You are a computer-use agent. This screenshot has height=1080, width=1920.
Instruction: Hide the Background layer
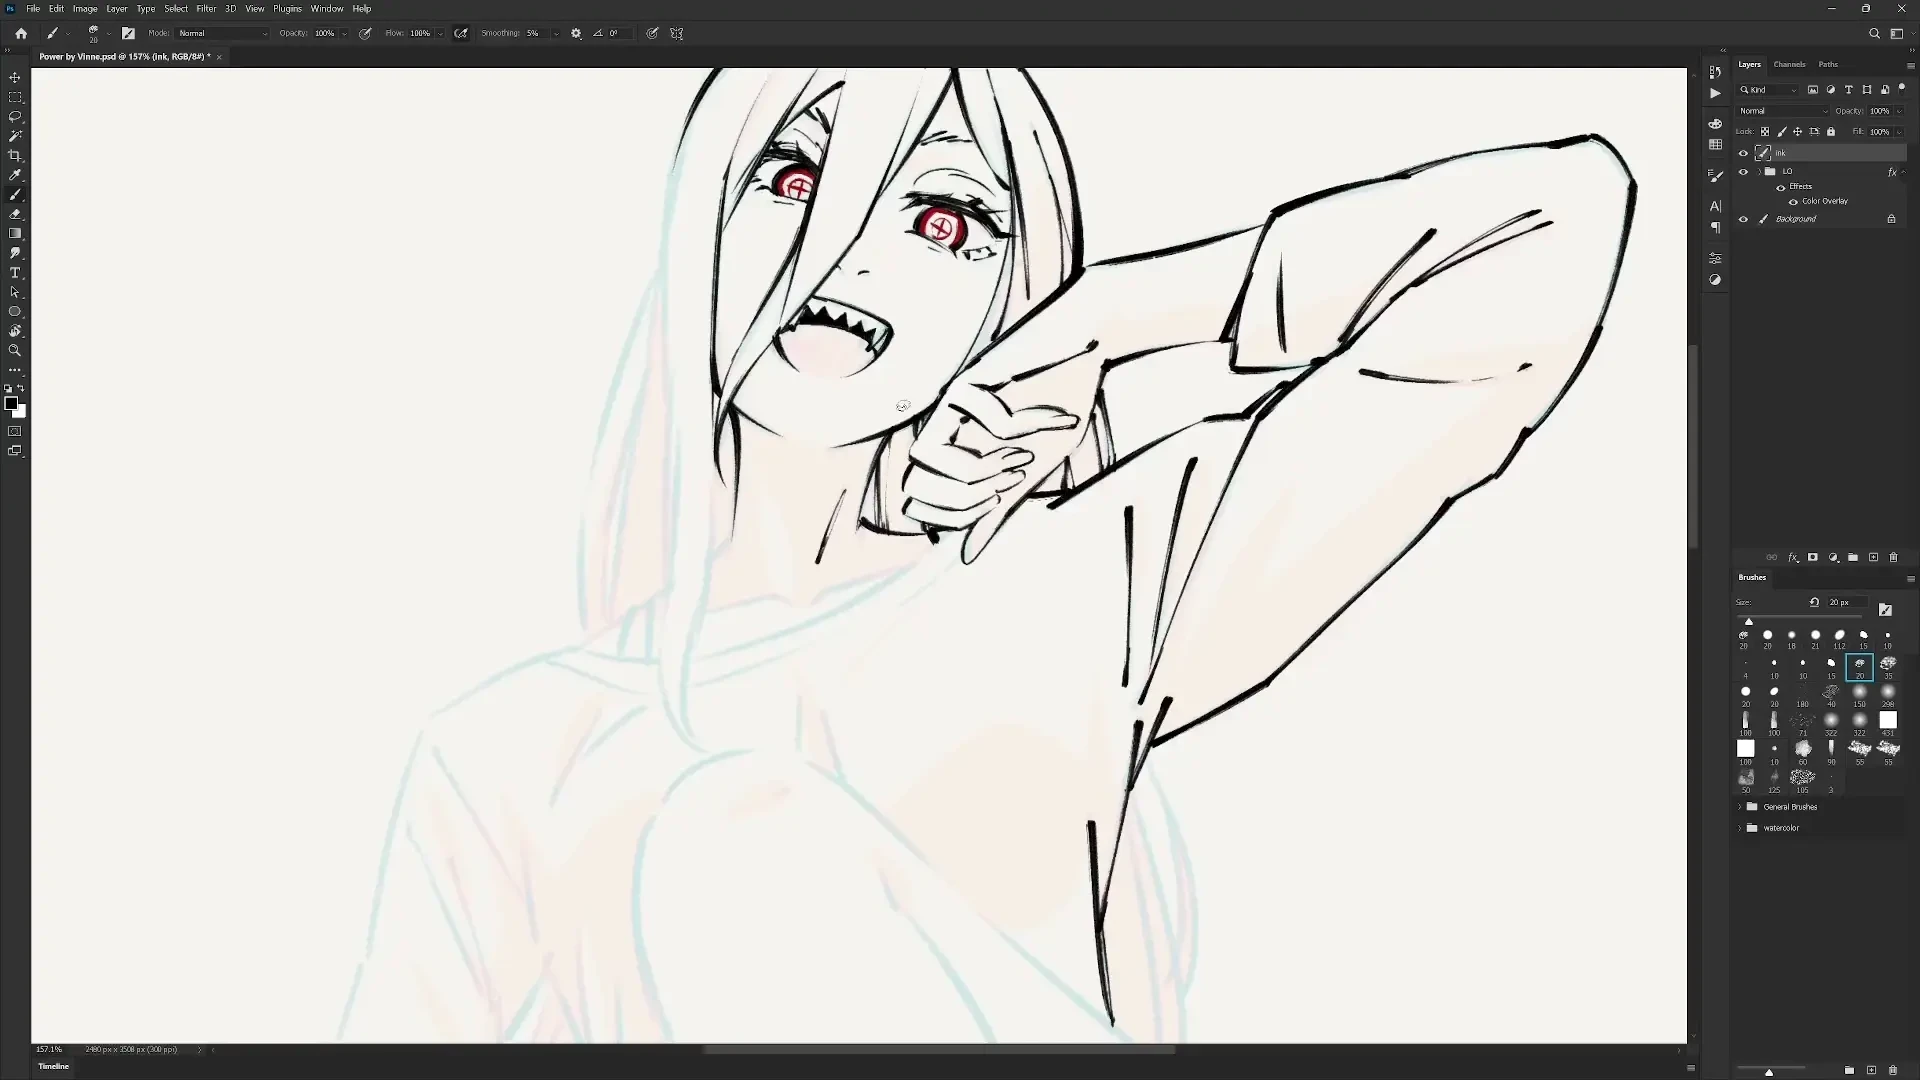(1743, 219)
